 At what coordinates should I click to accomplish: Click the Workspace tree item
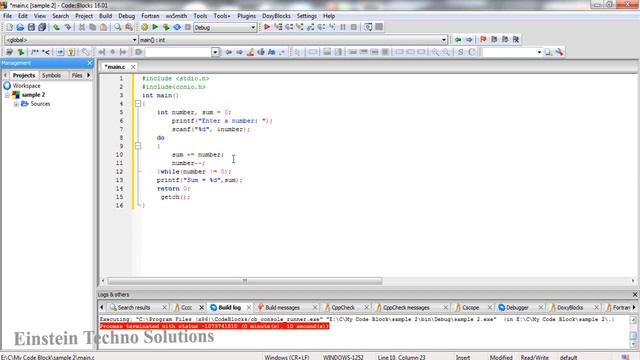click(x=27, y=86)
